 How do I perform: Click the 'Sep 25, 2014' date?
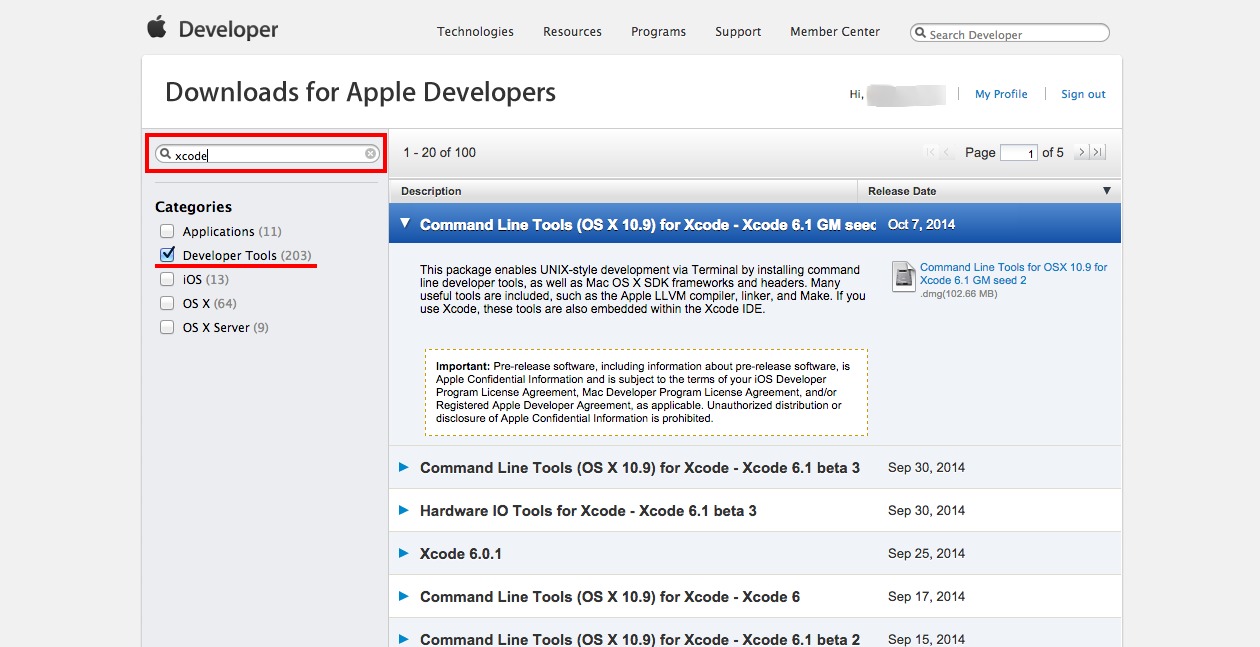926,553
